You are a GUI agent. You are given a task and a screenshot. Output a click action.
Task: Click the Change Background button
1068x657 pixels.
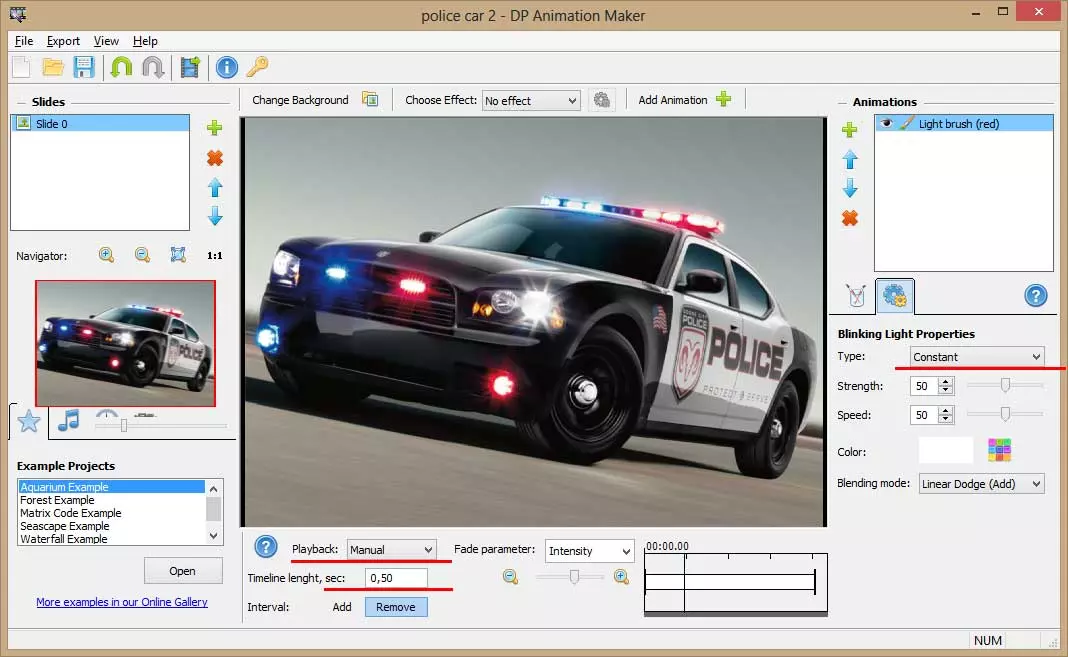pyautogui.click(x=300, y=100)
